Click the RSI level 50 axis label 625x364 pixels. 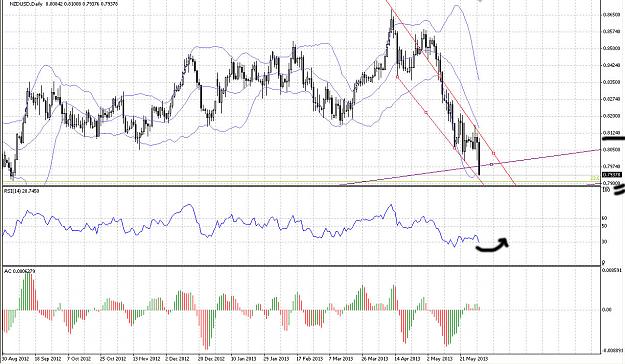[605, 226]
